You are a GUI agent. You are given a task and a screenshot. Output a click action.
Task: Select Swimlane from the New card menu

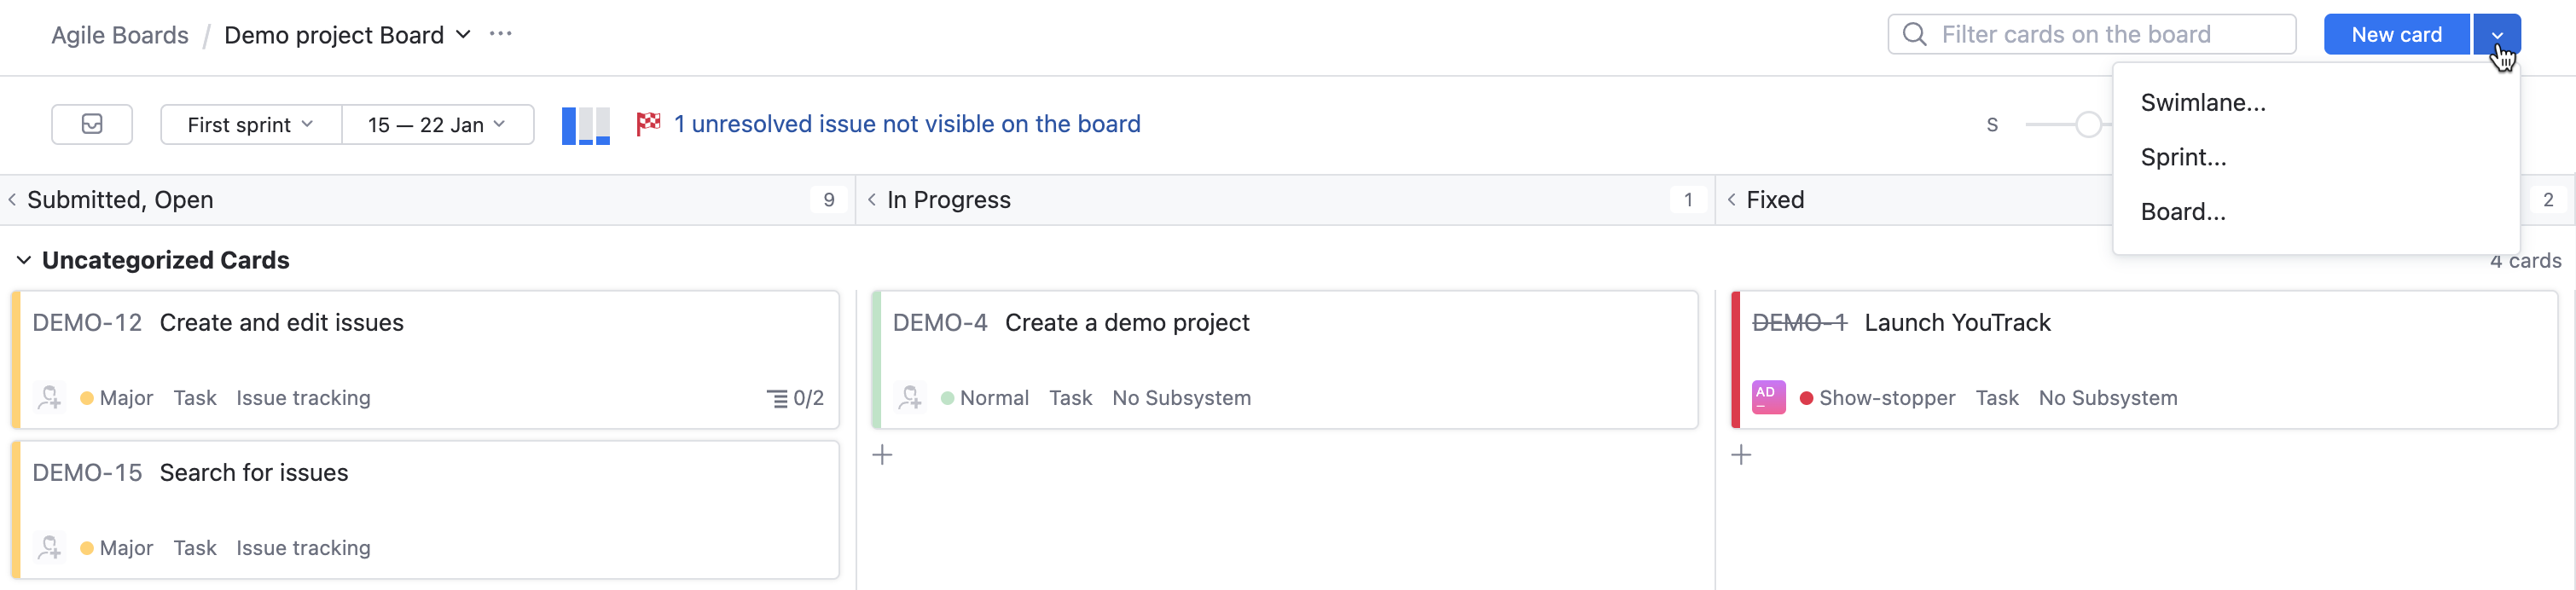click(x=2203, y=101)
